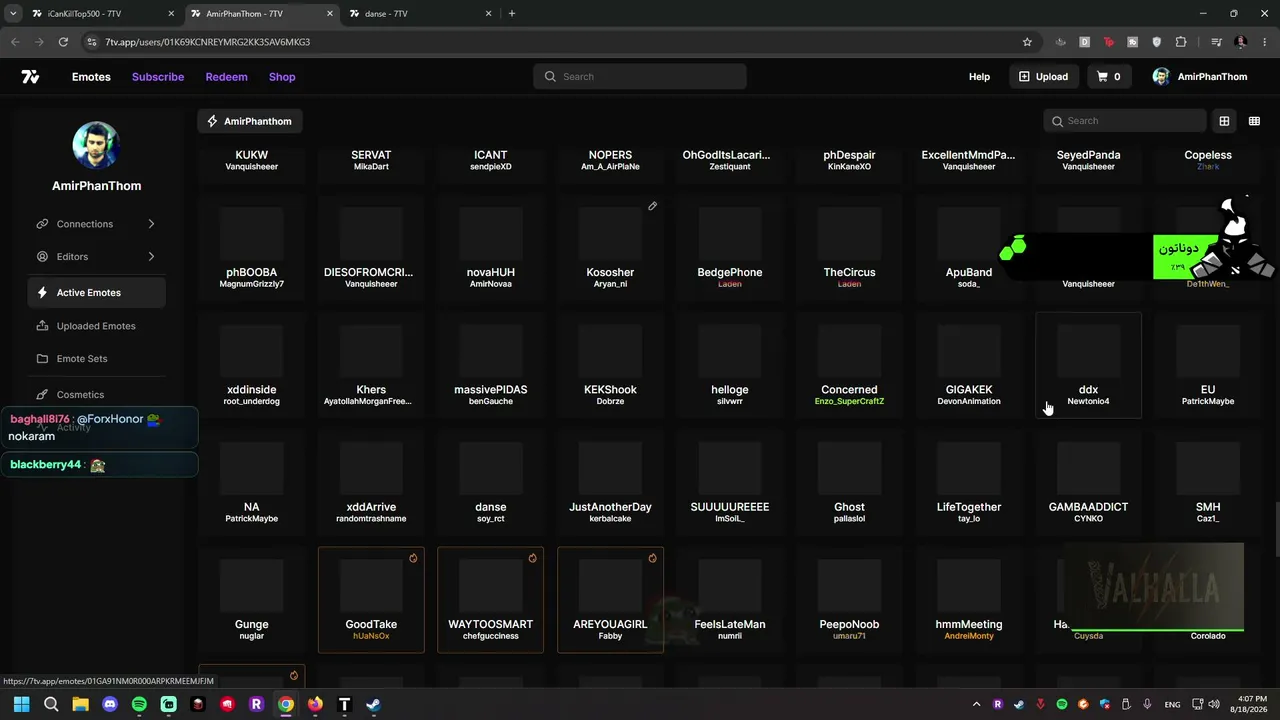1280x720 pixels.
Task: Expand the Editors section chevron
Action: (151, 257)
